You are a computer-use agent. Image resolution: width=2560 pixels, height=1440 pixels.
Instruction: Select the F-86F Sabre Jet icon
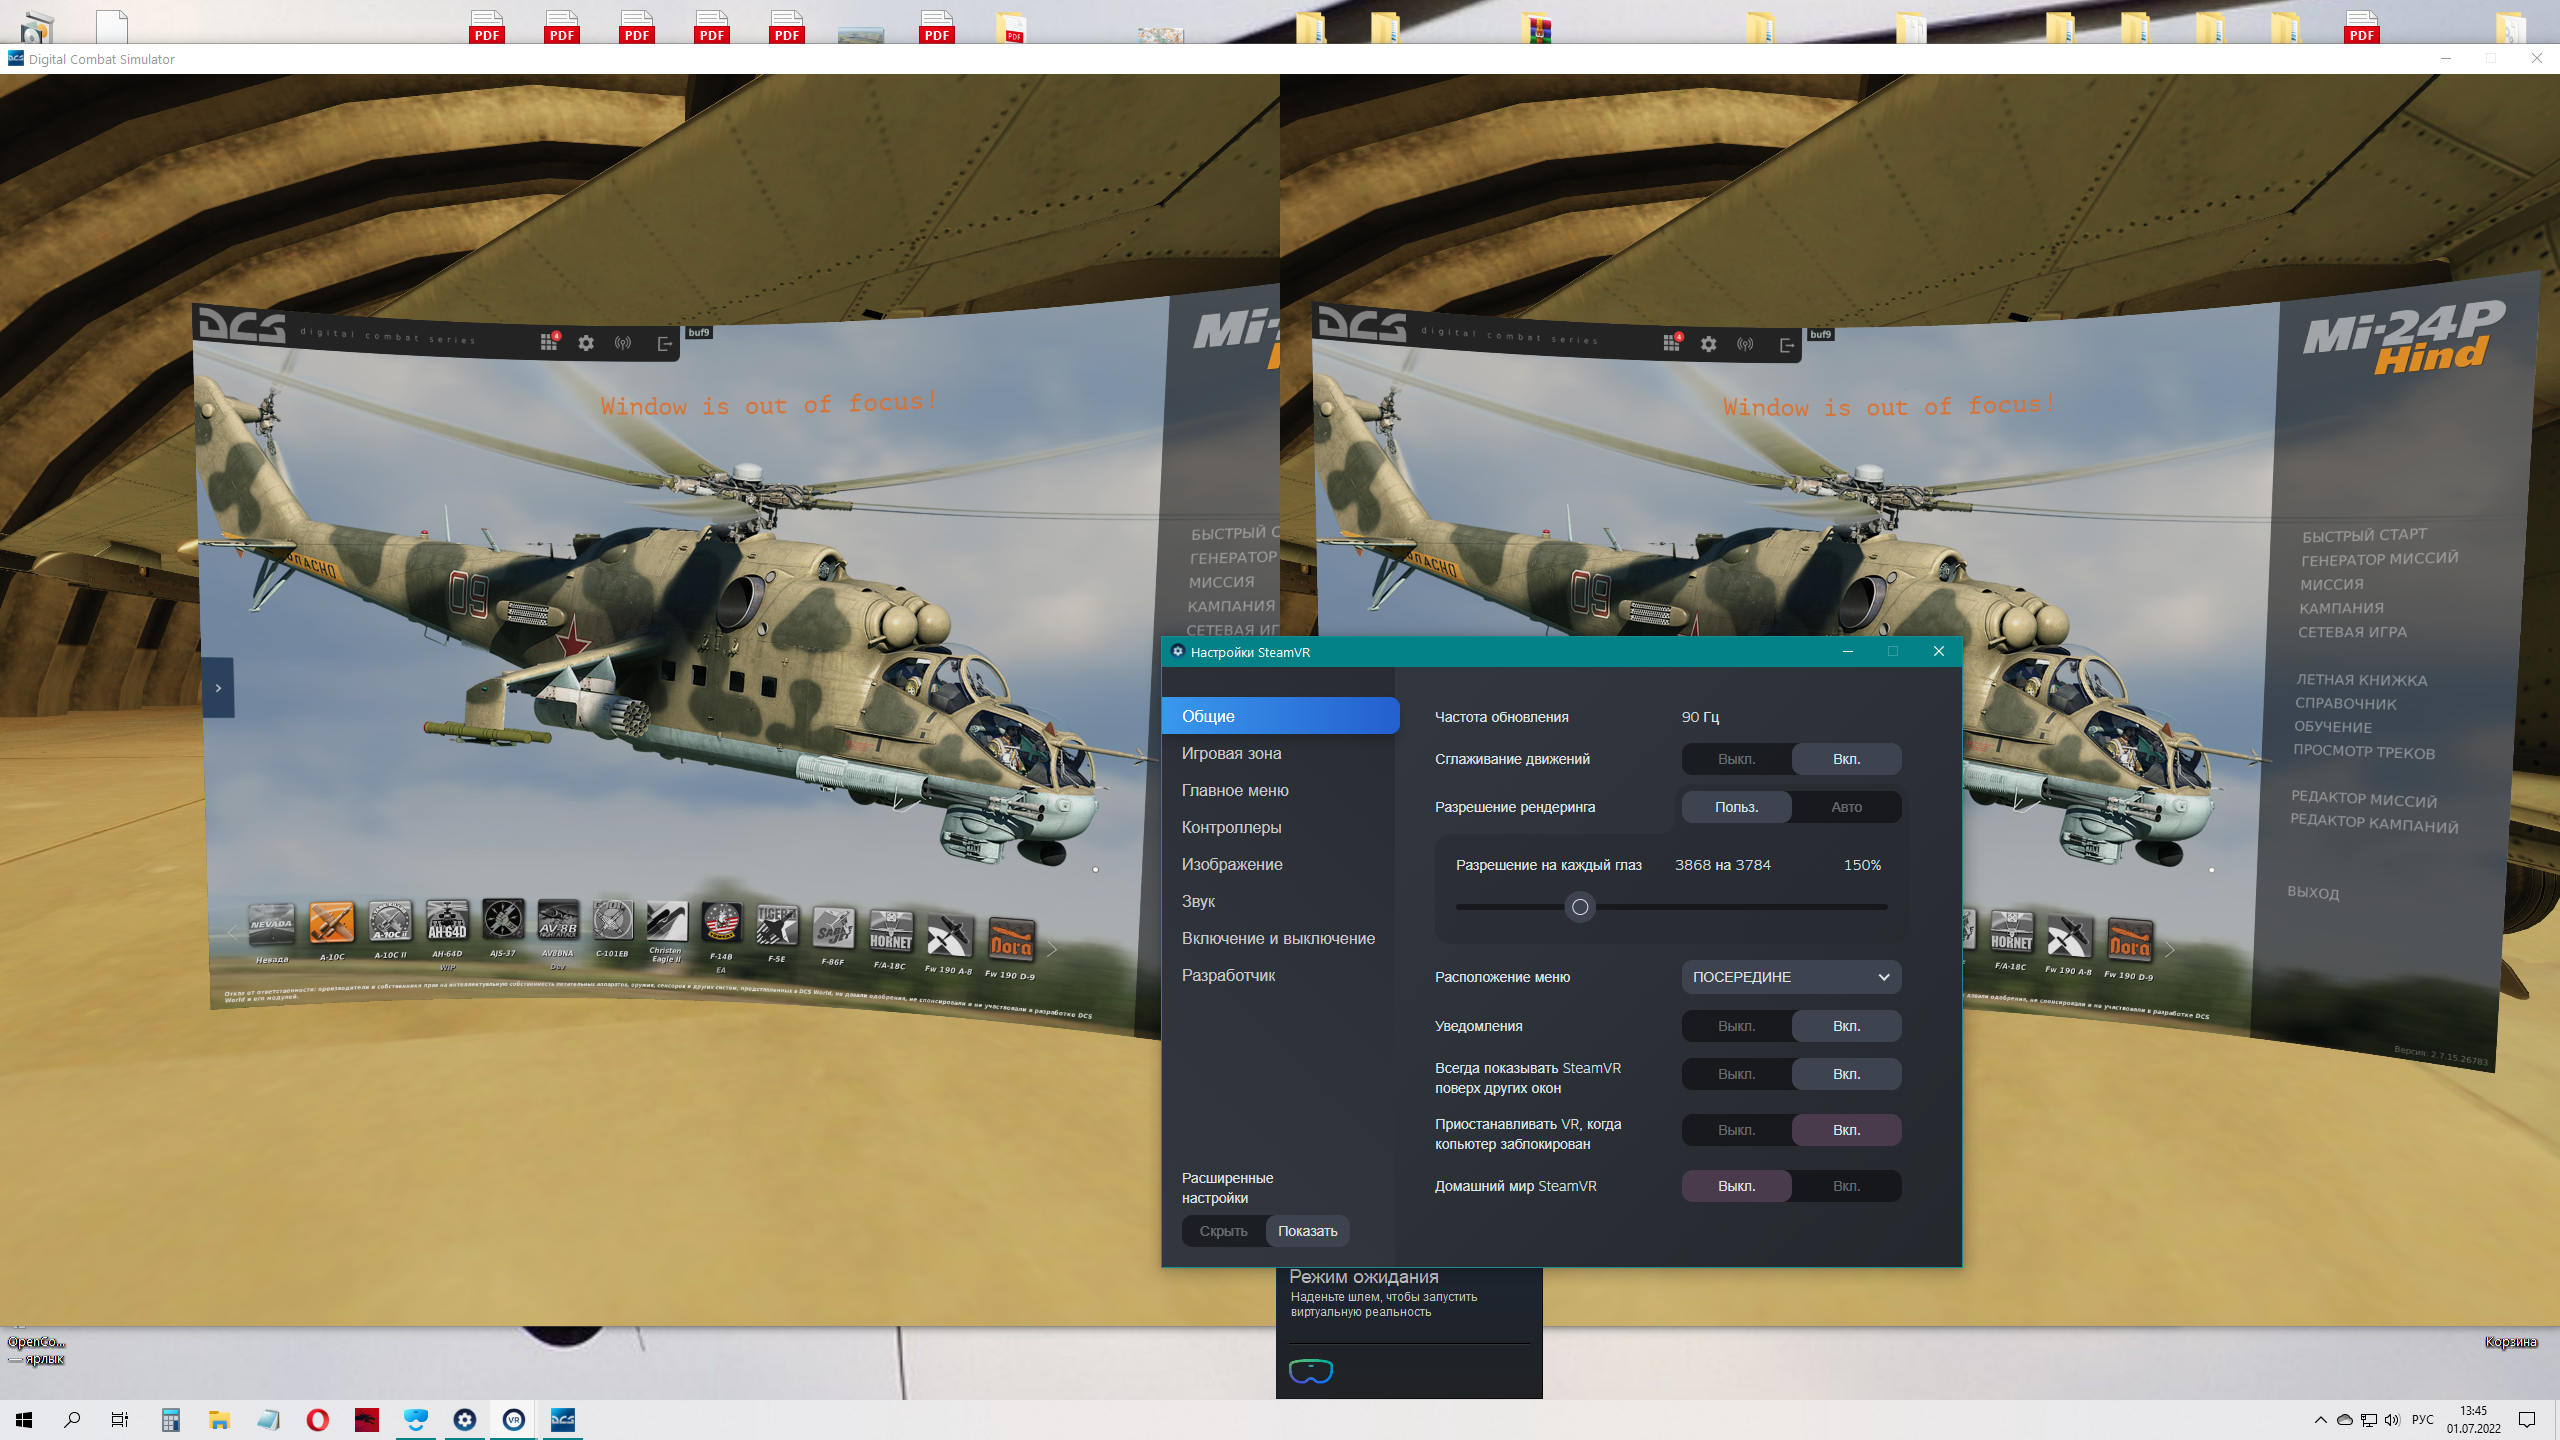tap(833, 929)
